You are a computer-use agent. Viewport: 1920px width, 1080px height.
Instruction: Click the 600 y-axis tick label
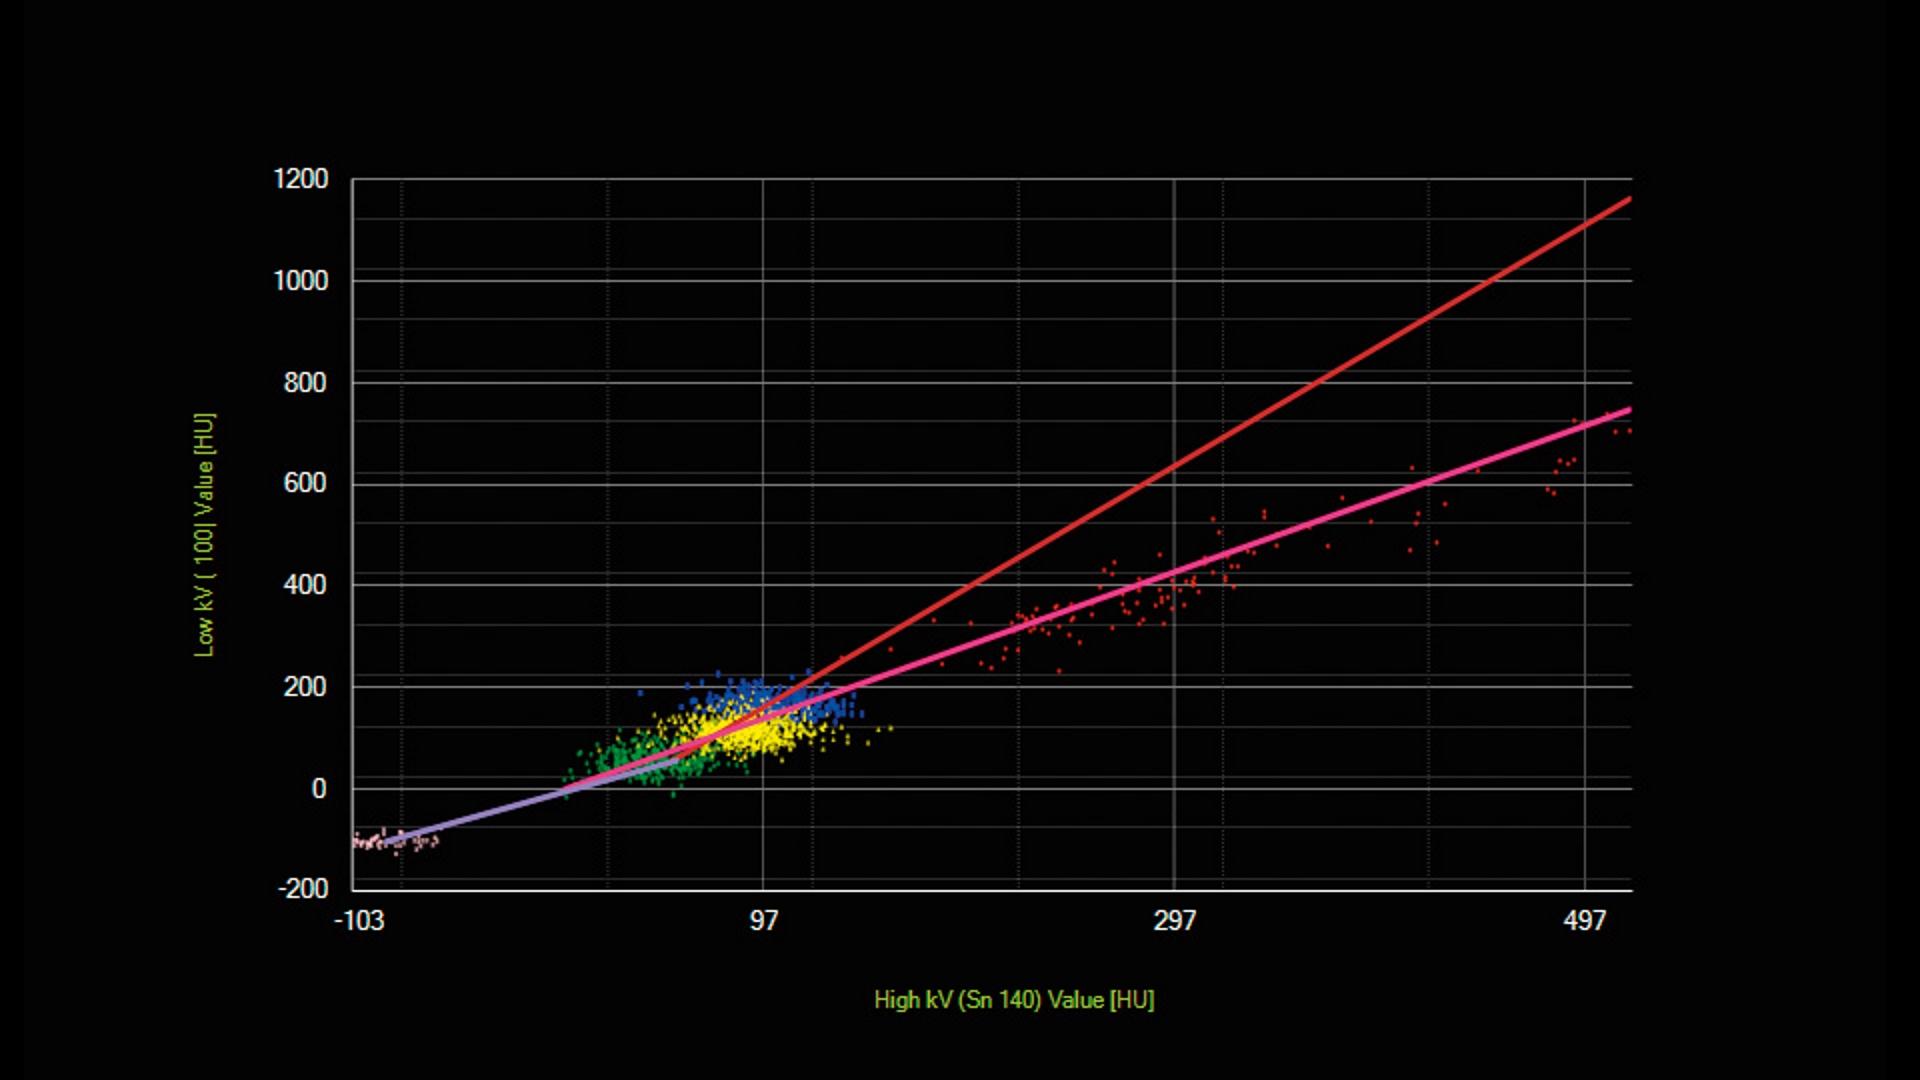tap(305, 484)
